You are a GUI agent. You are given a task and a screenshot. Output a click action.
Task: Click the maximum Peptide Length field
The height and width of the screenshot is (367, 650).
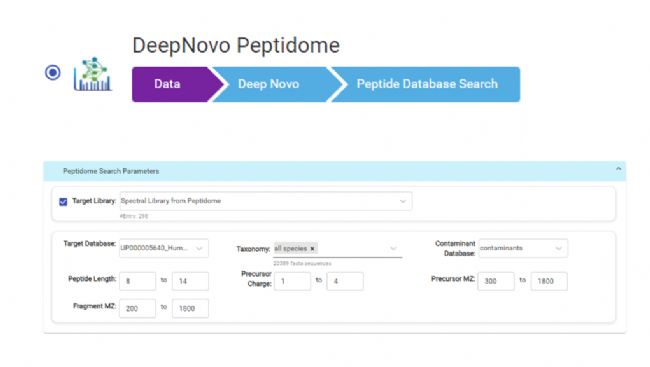click(x=190, y=281)
